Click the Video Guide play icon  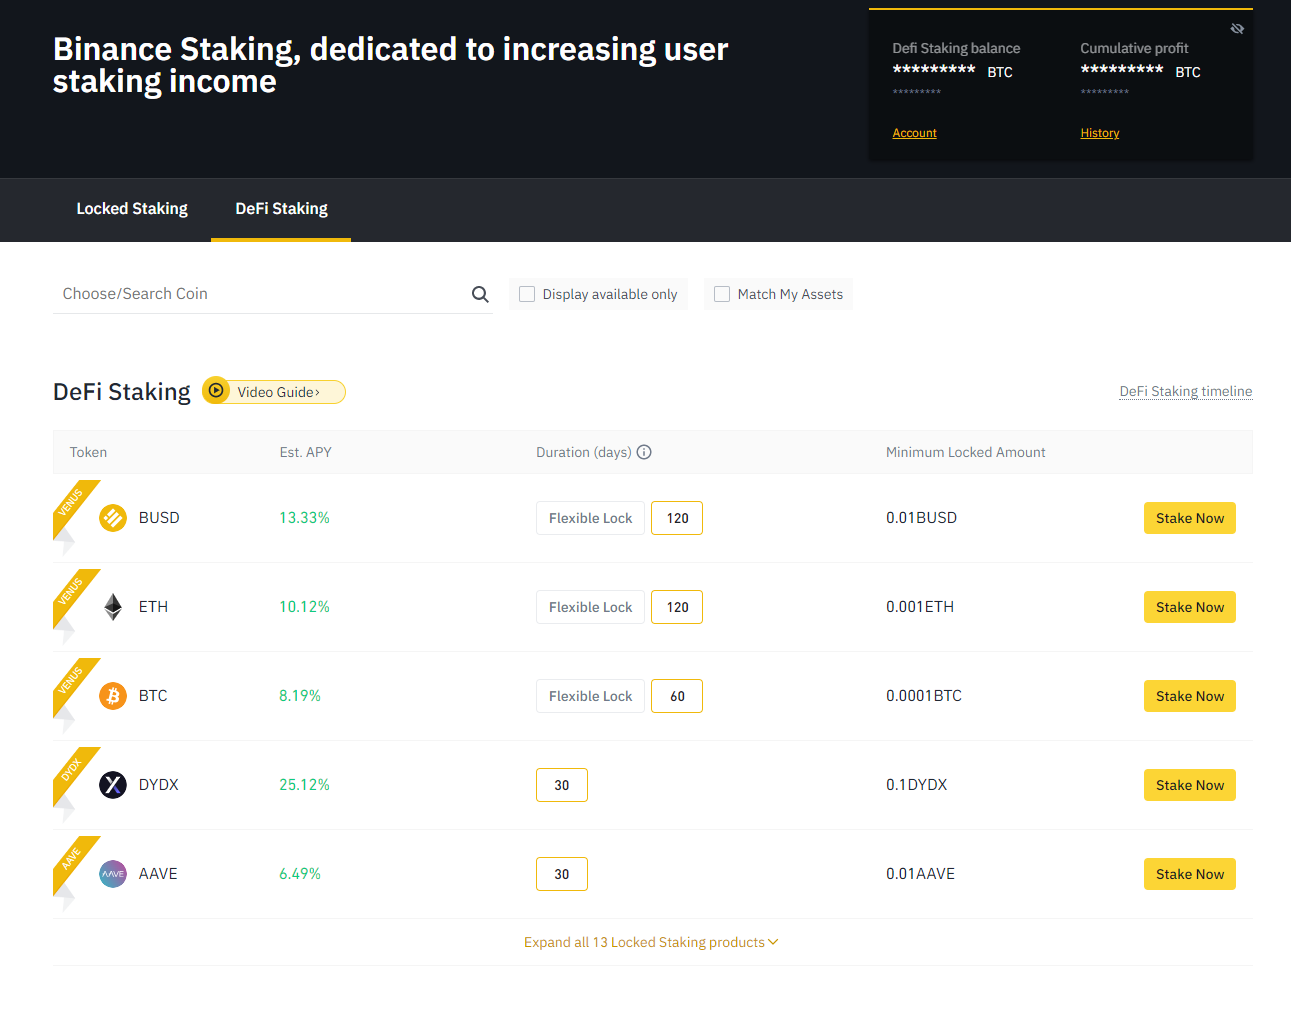coord(216,391)
